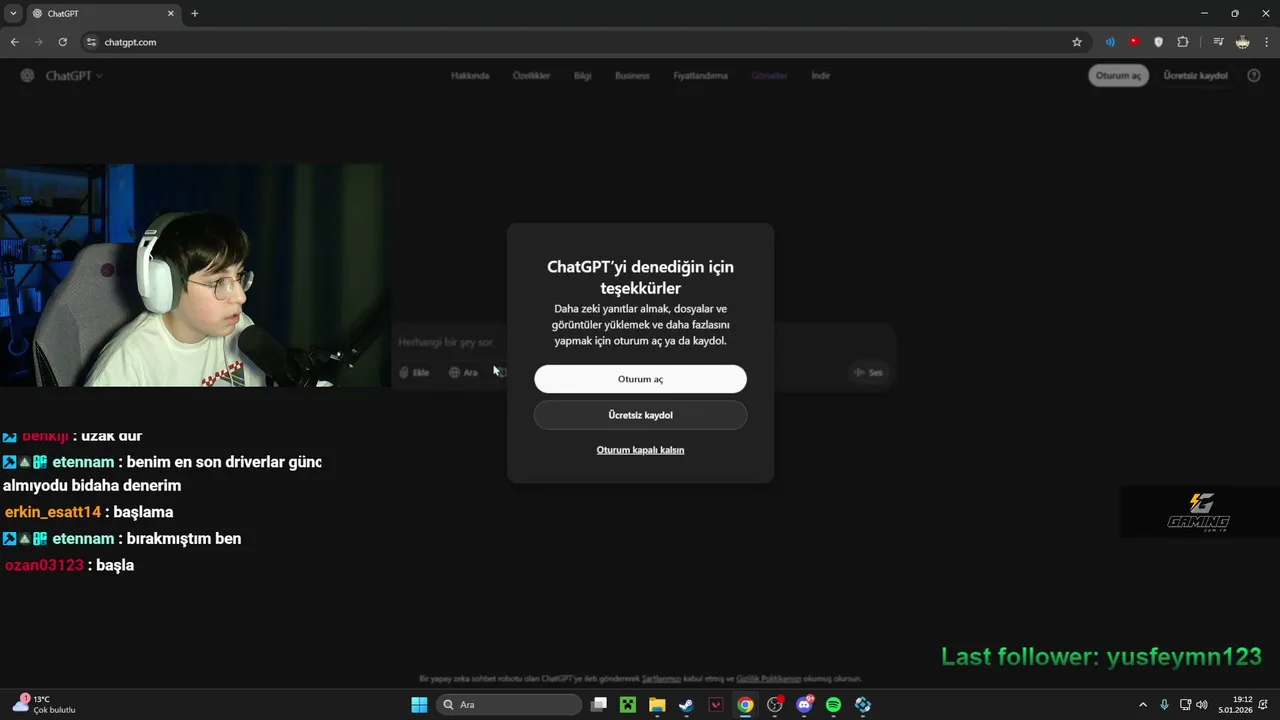The height and width of the screenshot is (720, 1280).
Task: Open the Extensions puzzle icon
Action: point(1183,42)
